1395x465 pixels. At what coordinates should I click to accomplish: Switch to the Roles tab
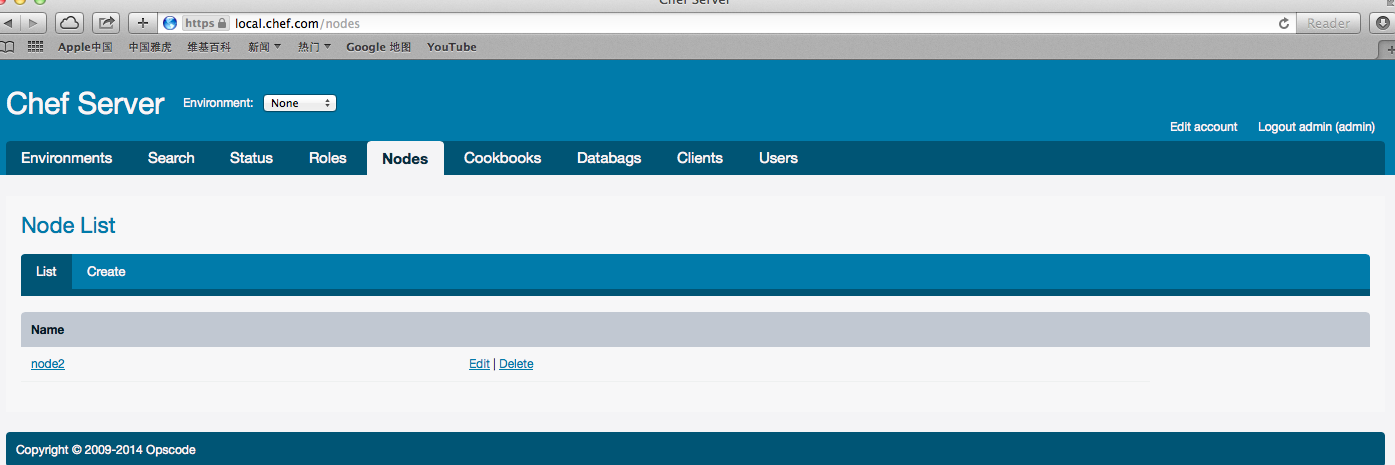tap(328, 158)
